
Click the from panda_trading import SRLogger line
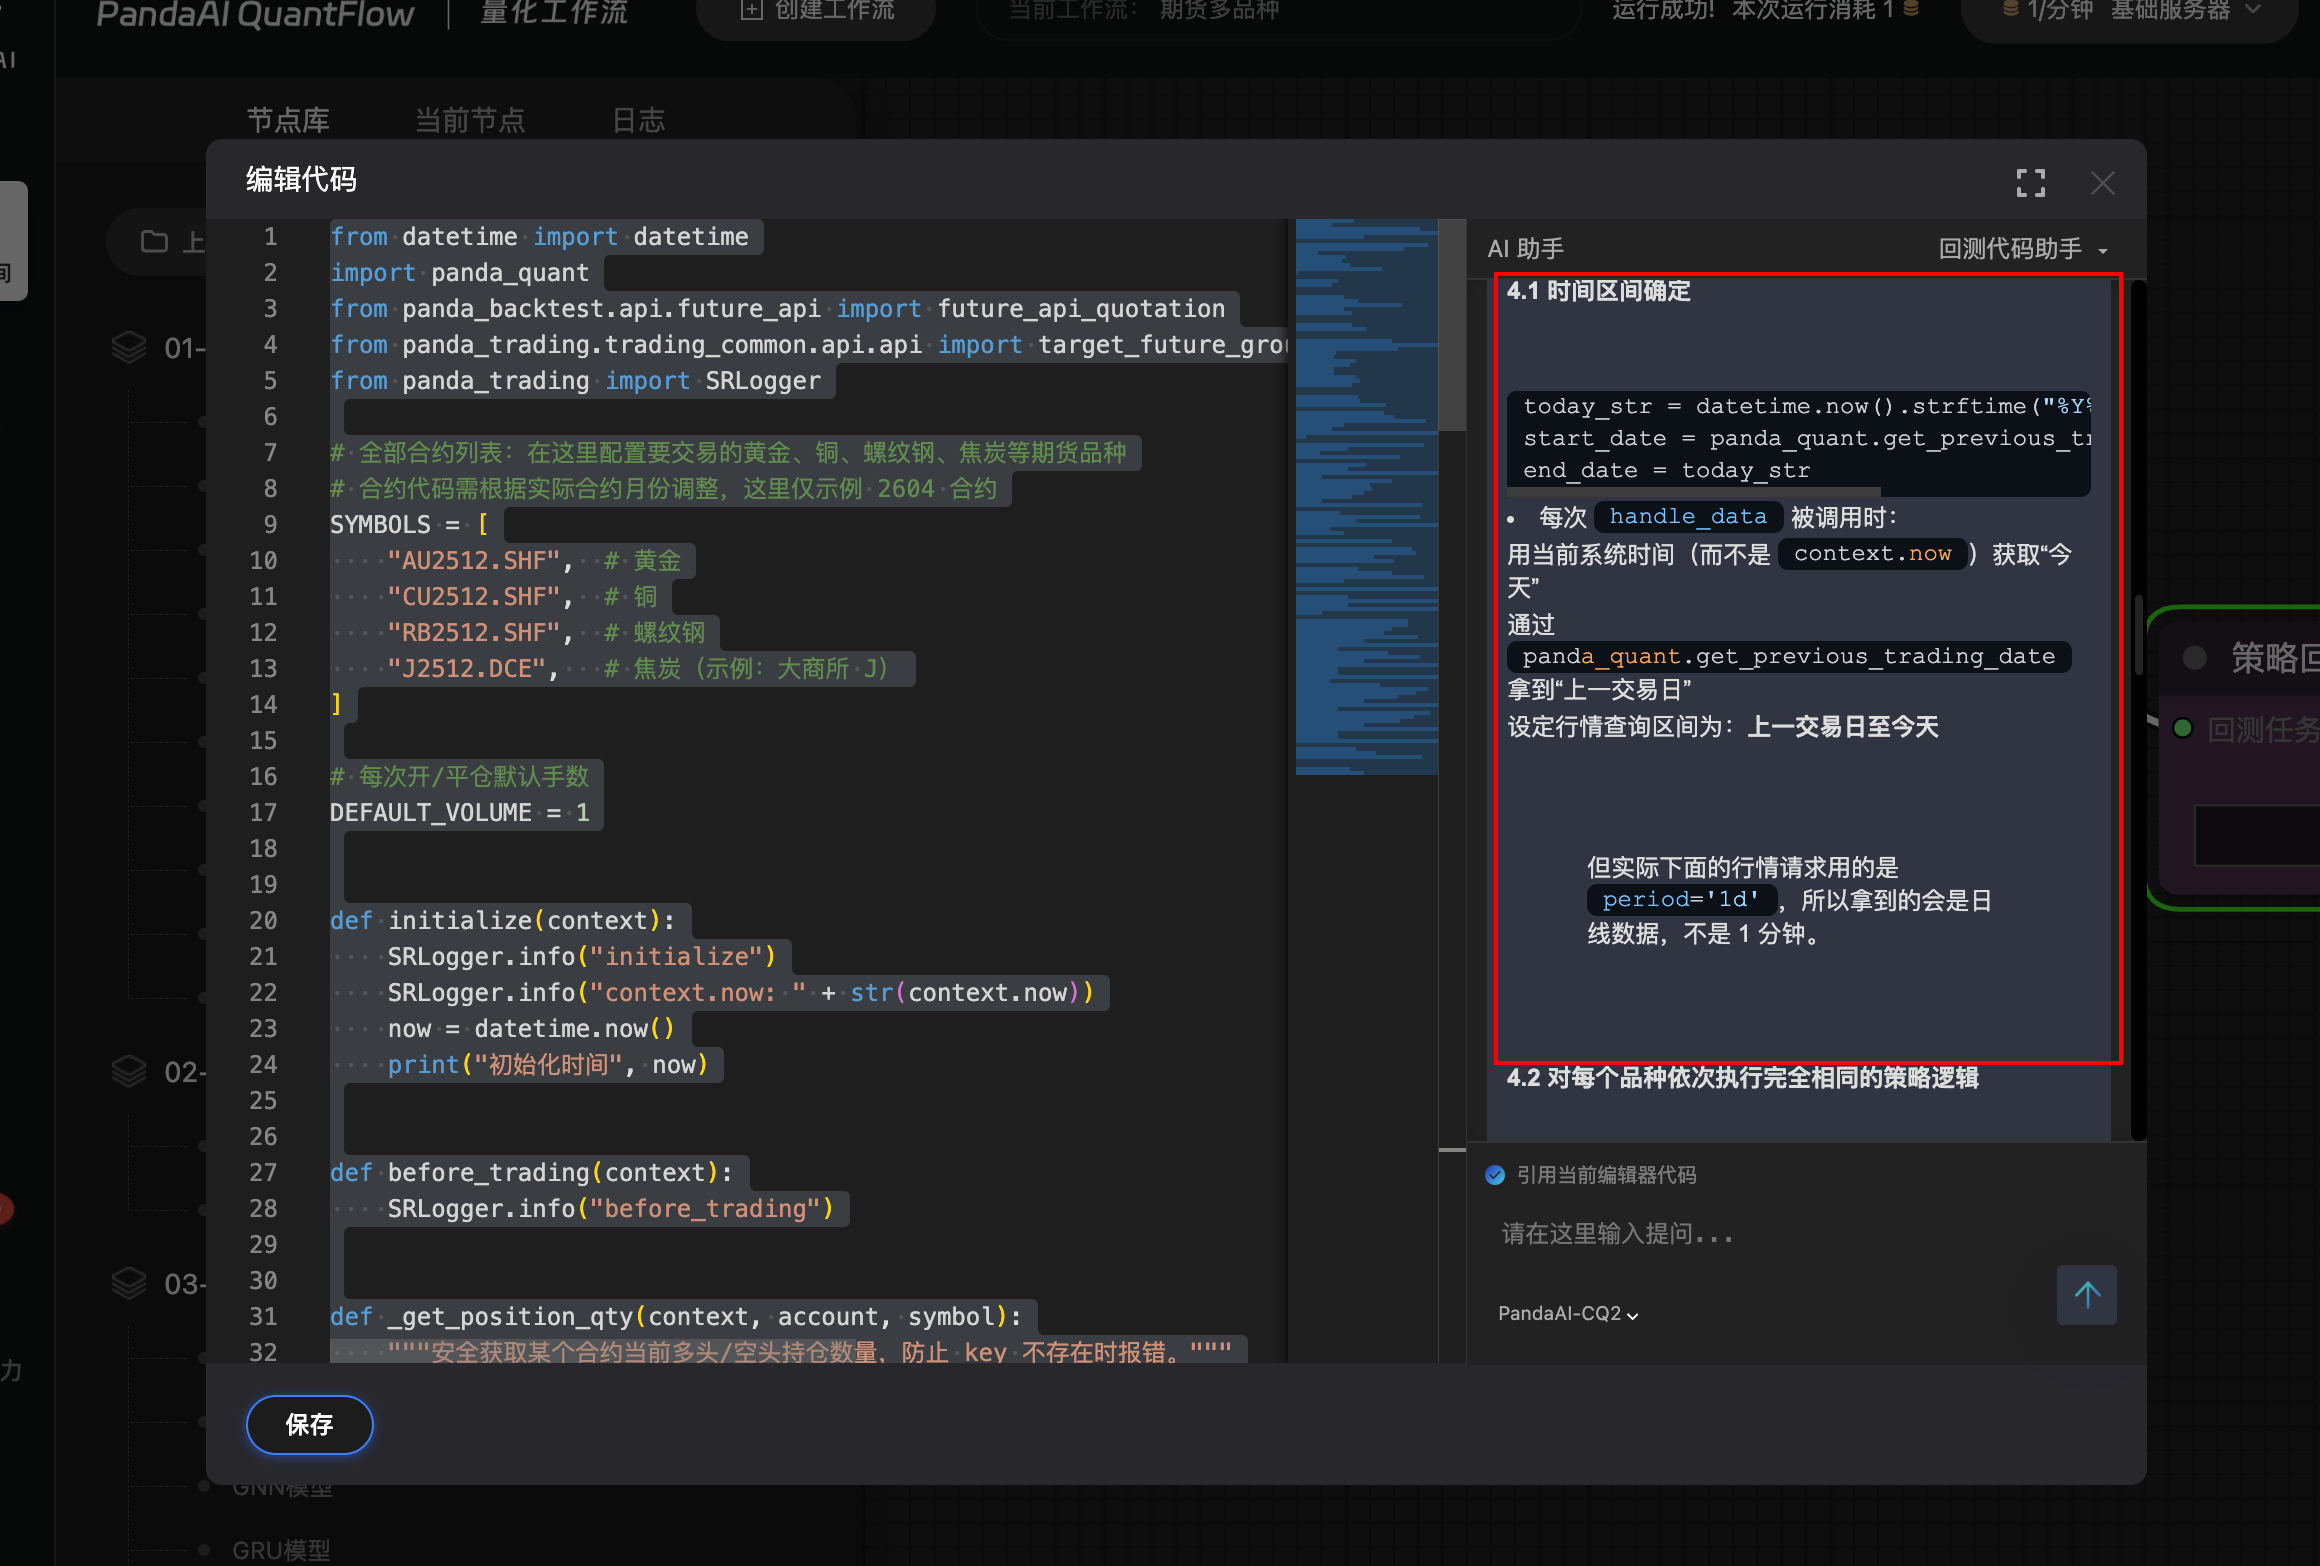pos(575,381)
